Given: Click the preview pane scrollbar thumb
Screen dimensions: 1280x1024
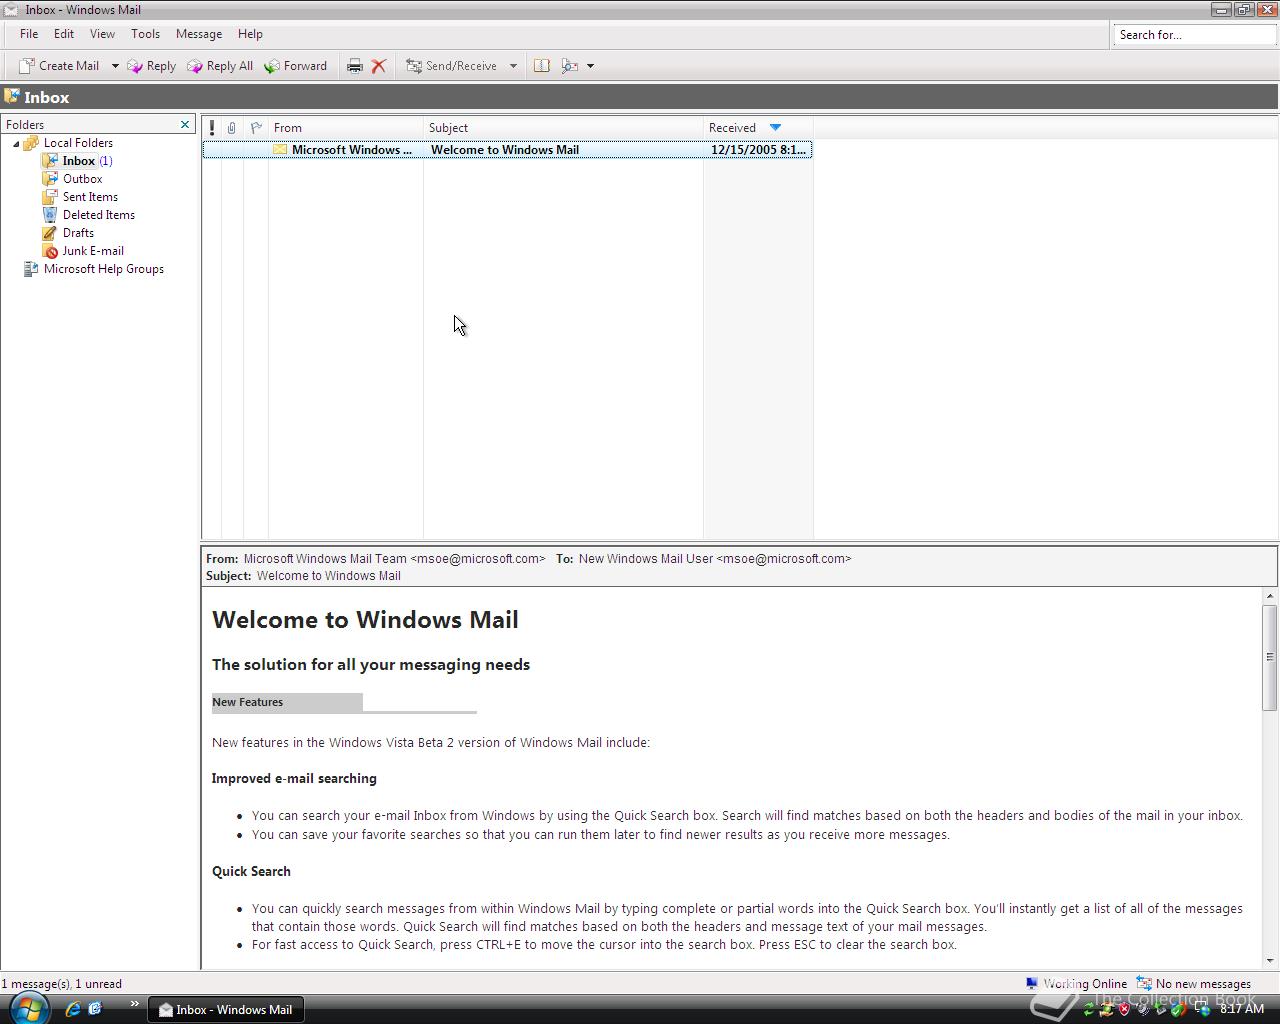Looking at the screenshot, I should pos(1270,657).
